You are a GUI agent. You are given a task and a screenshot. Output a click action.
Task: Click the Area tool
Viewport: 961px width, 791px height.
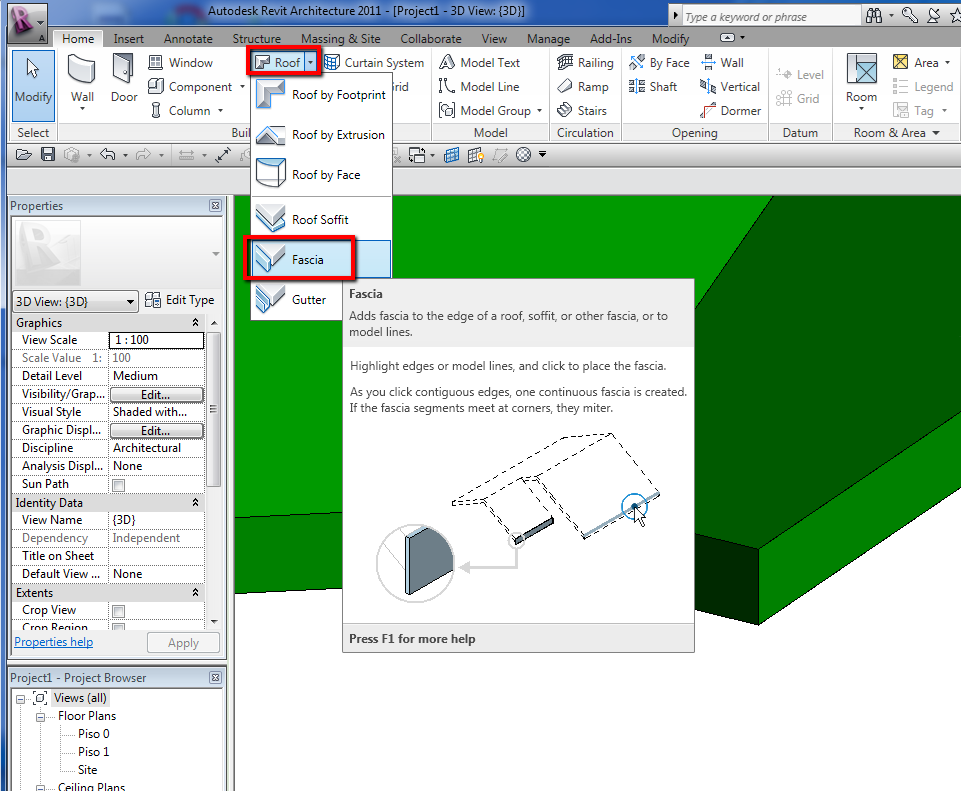916,62
